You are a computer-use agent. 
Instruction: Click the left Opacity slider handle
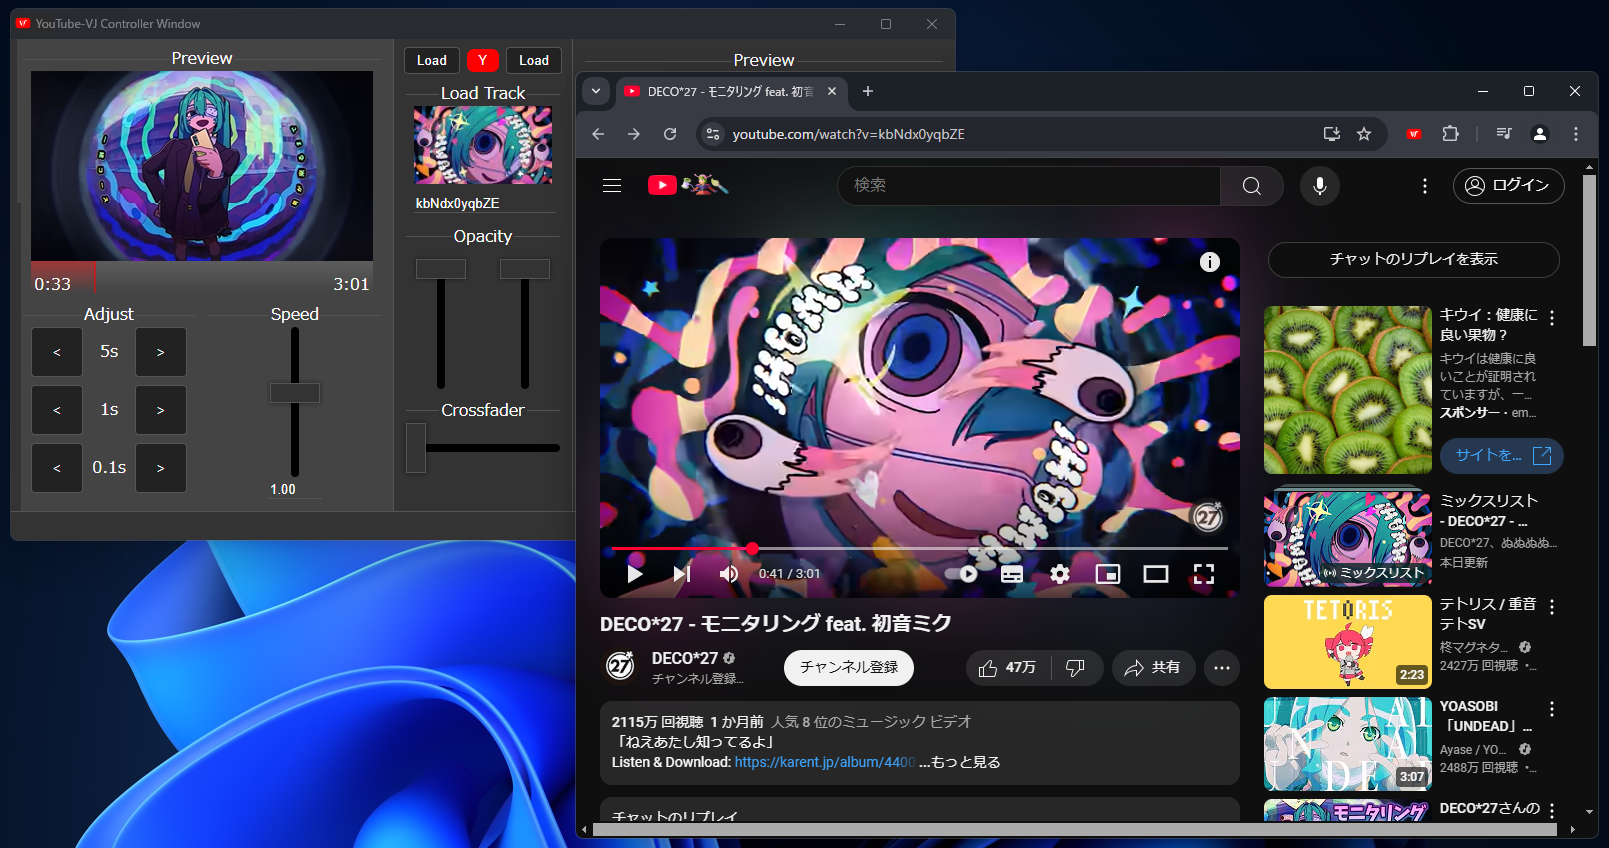441,269
